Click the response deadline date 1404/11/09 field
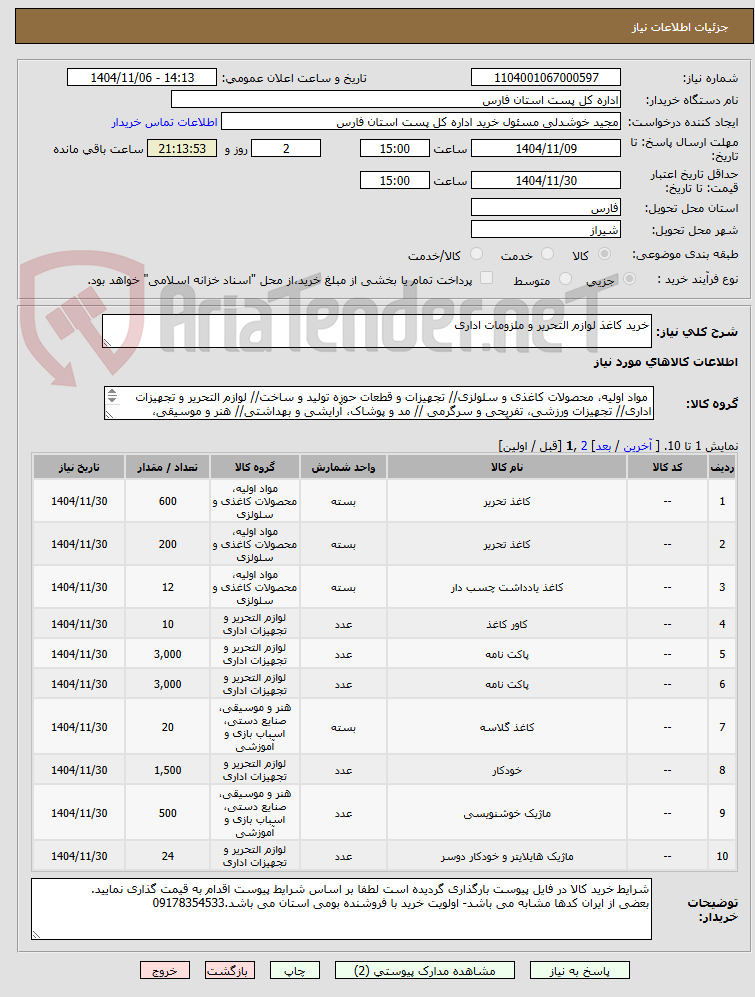The image size is (755, 997). point(546,148)
